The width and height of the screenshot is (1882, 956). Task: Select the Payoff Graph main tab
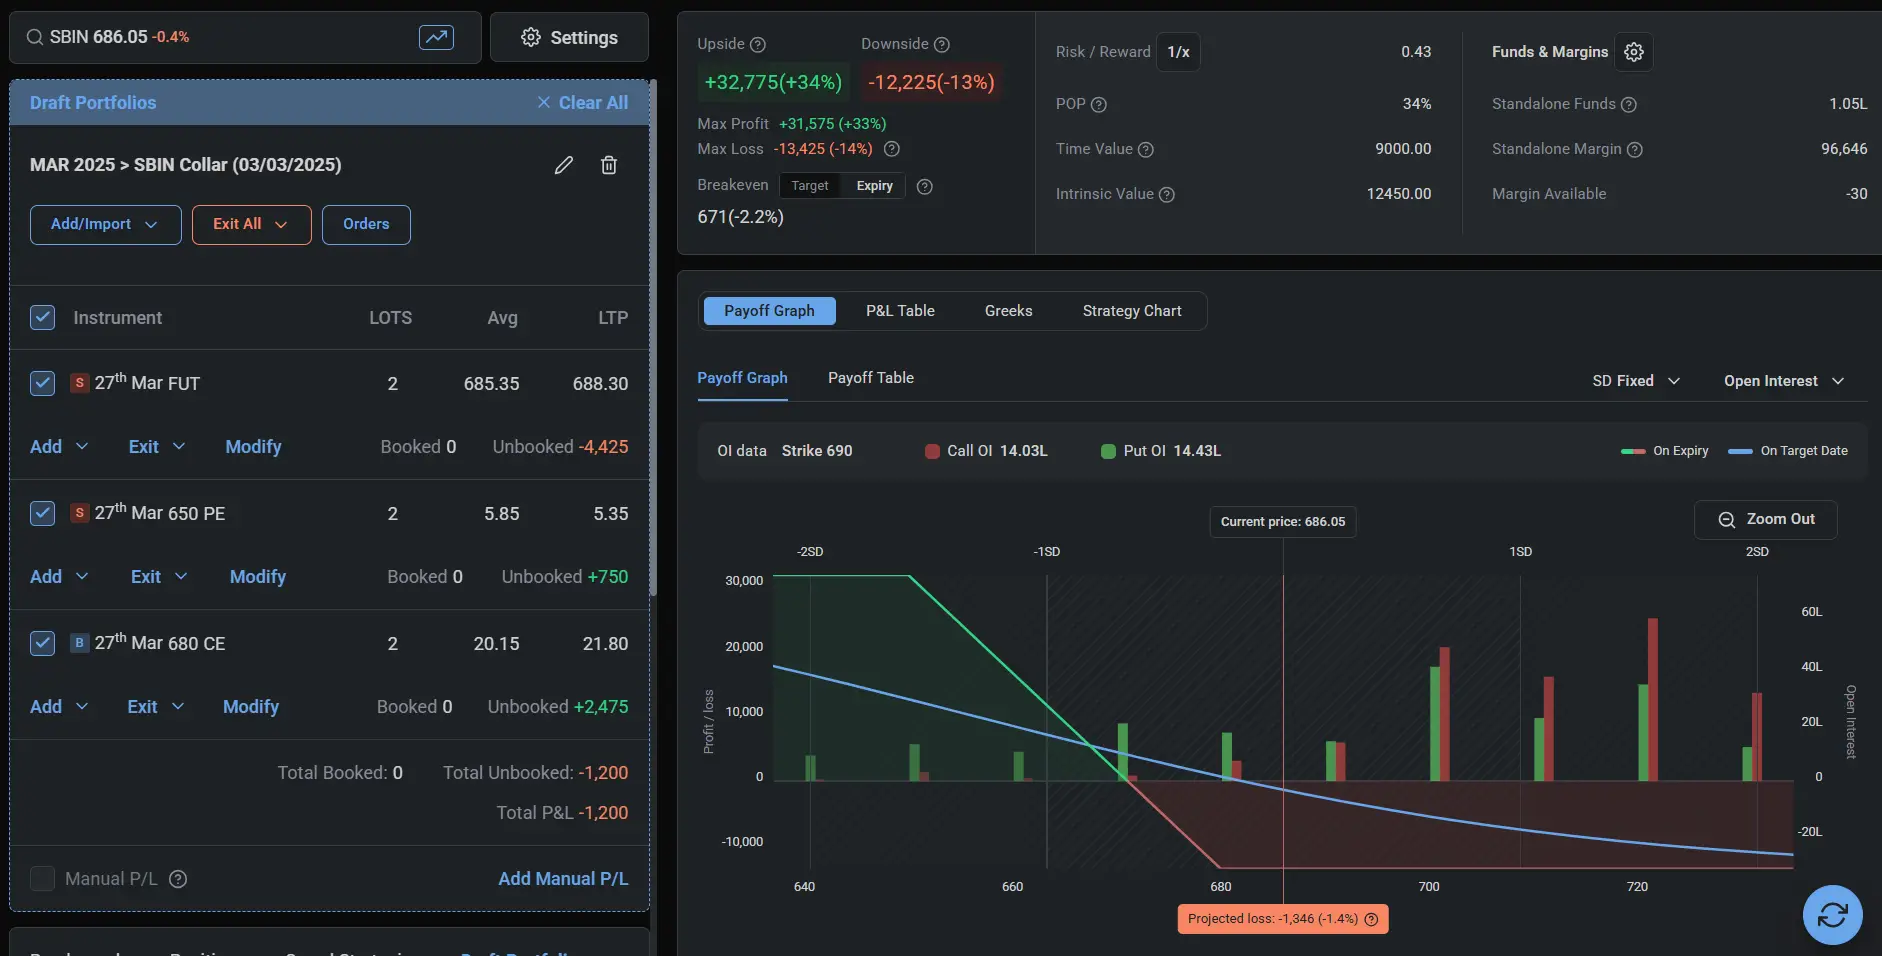(769, 311)
